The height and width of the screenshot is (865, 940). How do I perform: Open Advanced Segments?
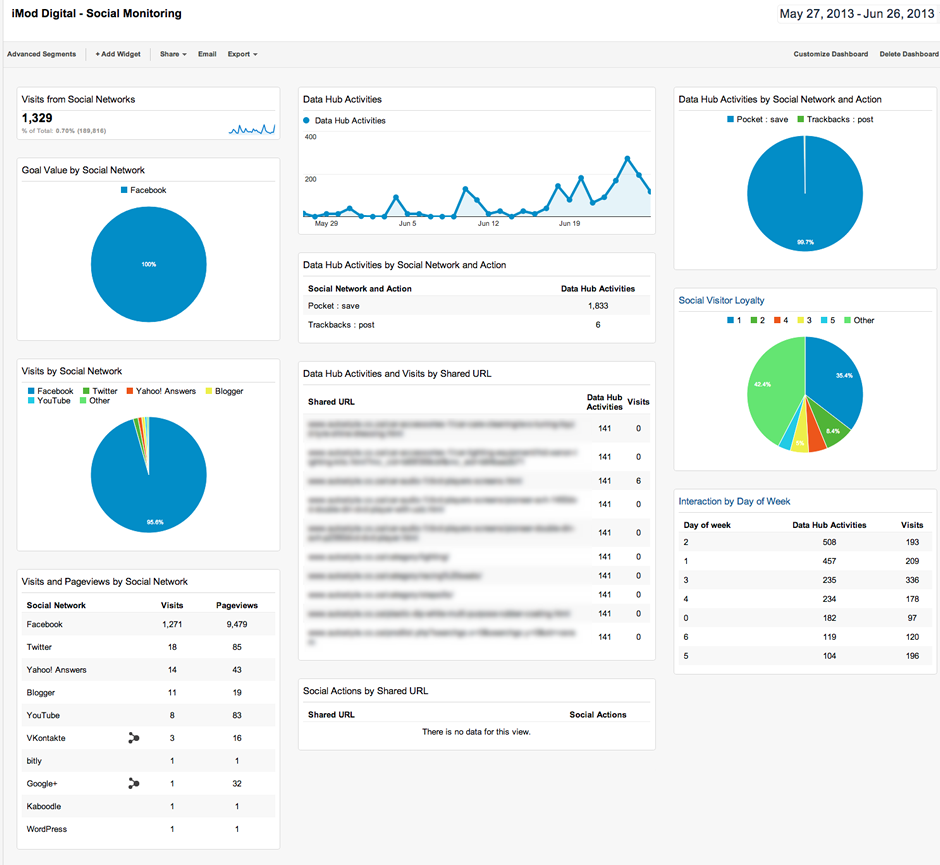(x=41, y=54)
